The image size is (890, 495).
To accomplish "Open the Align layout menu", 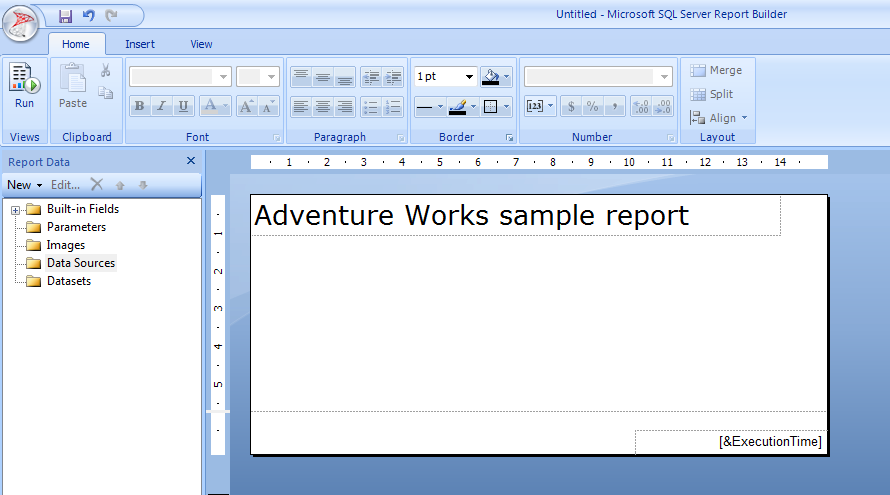I will tap(719, 118).
